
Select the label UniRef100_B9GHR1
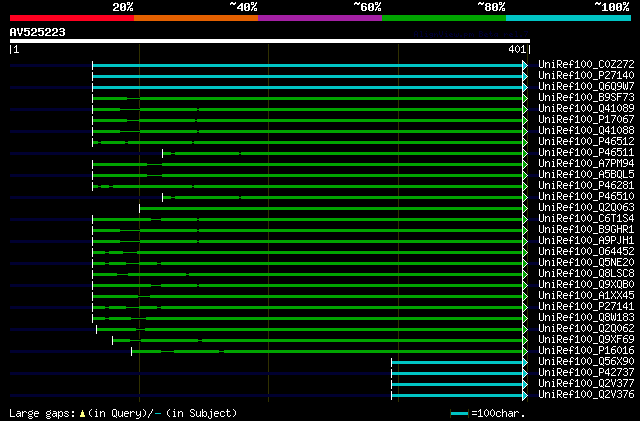click(x=586, y=229)
